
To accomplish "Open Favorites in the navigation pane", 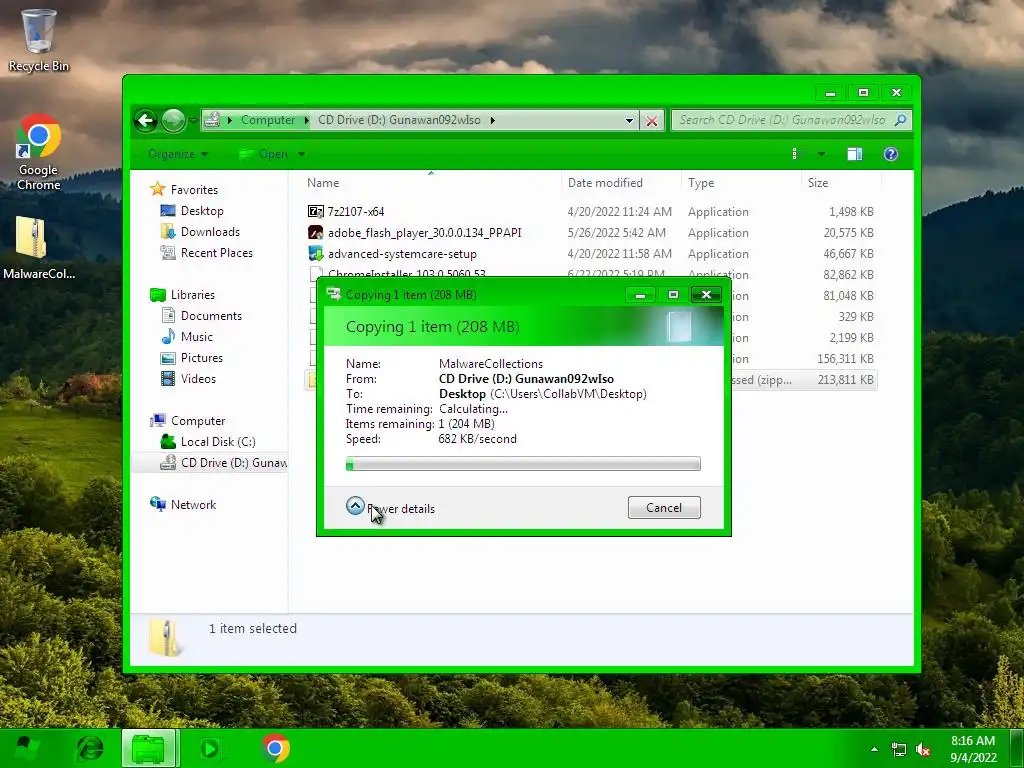I will coord(194,189).
